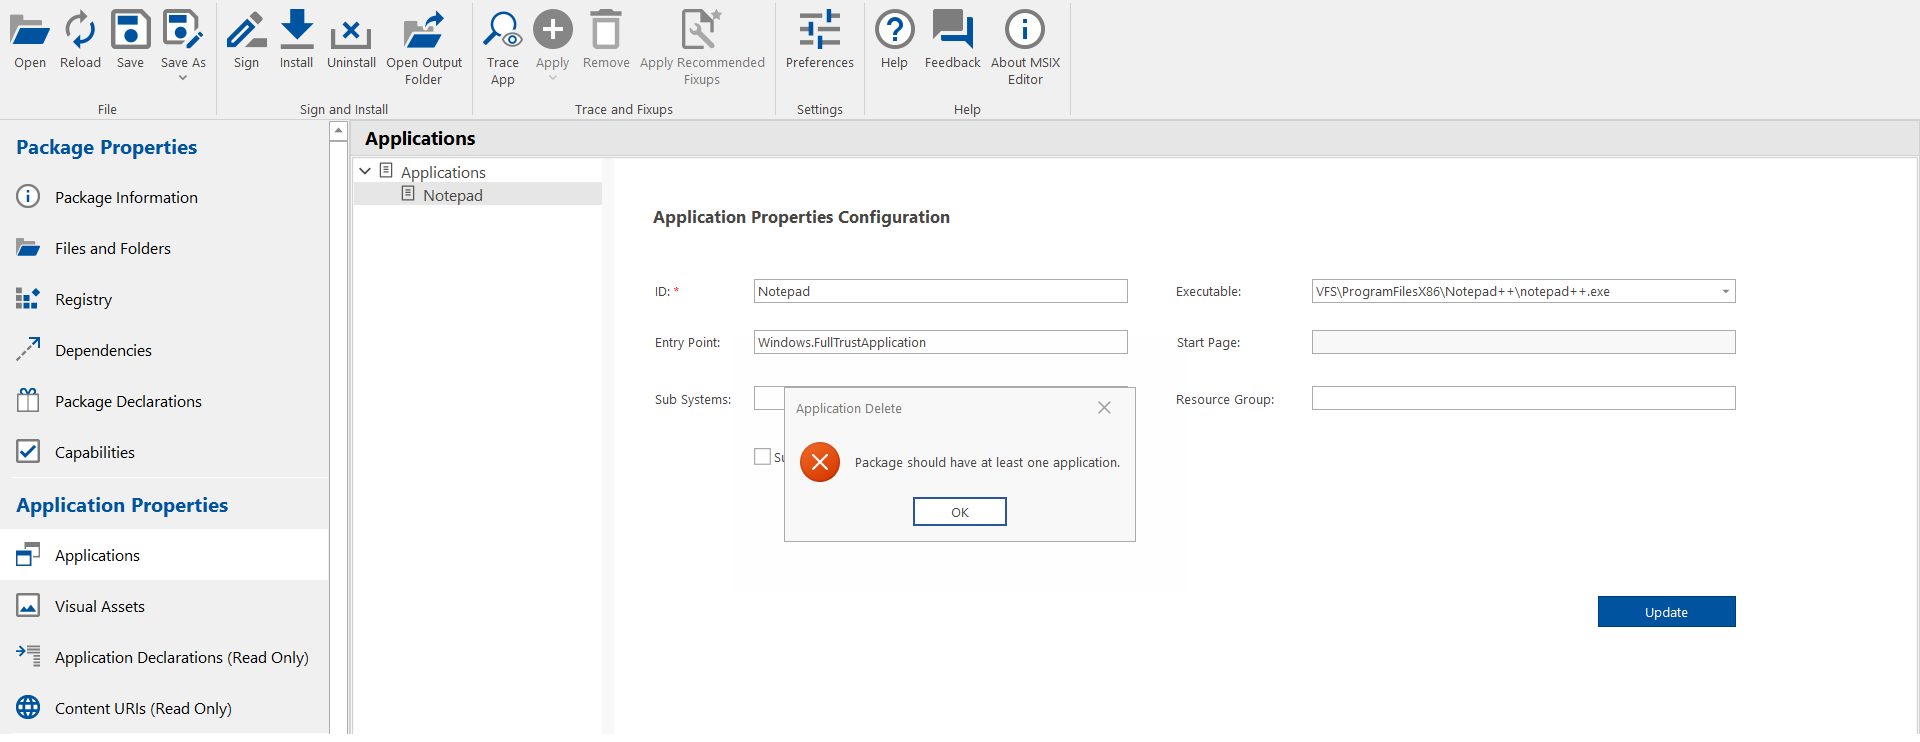Close the Application Delete dialog
Image resolution: width=1920 pixels, height=742 pixels.
click(x=1104, y=408)
